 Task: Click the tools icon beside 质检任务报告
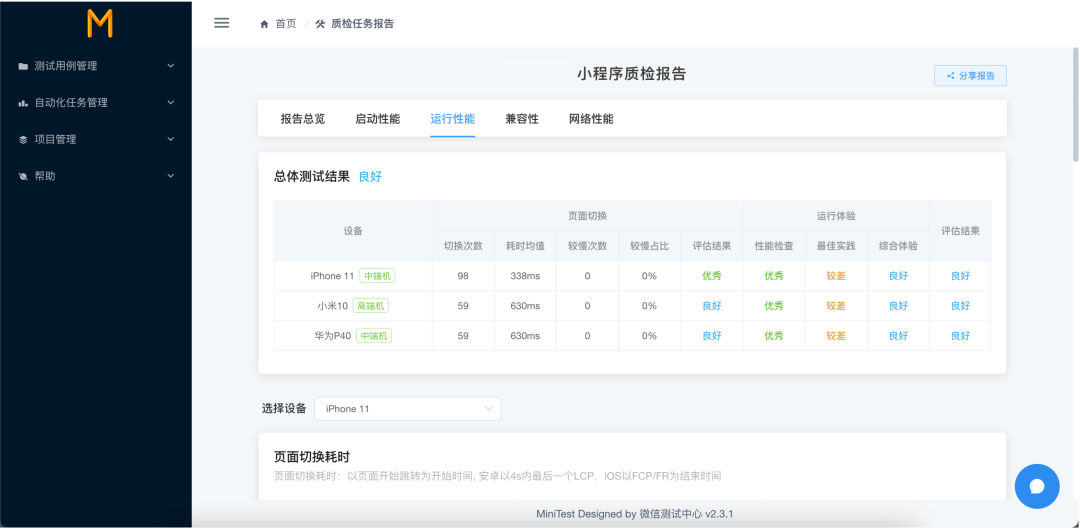[320, 24]
